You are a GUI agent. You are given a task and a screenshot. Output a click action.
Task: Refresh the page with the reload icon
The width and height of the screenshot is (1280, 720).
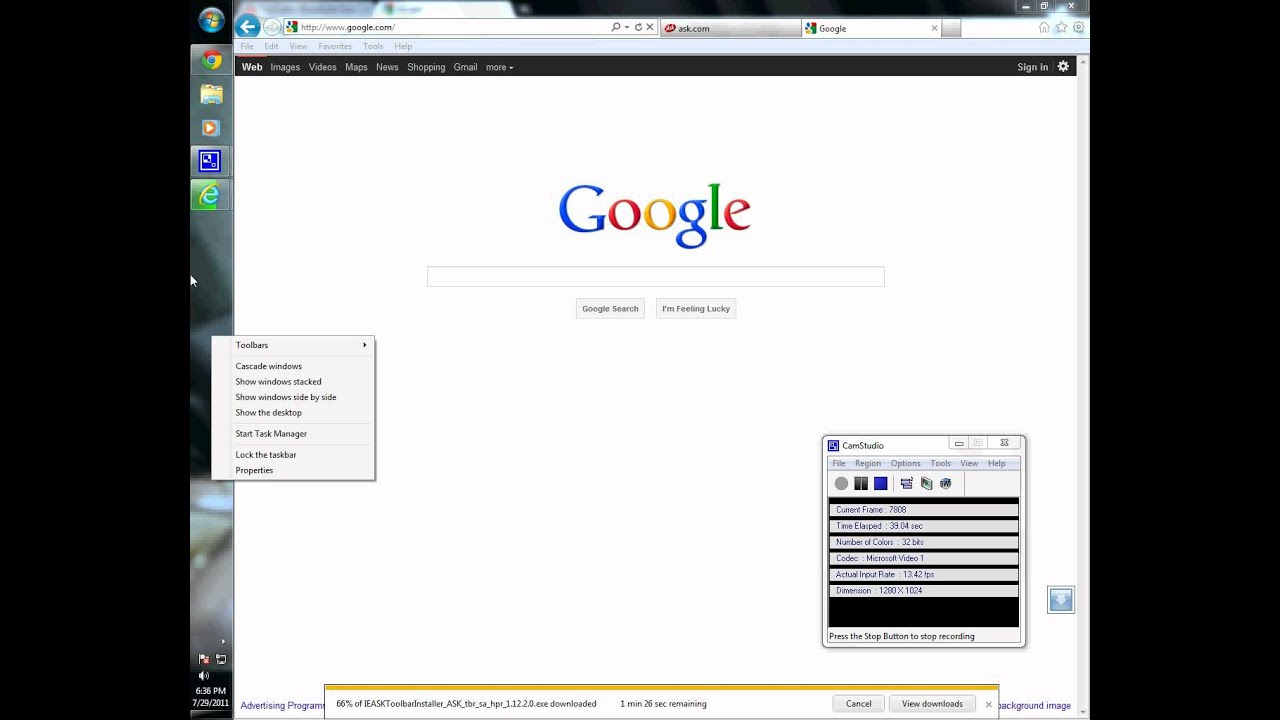point(638,27)
